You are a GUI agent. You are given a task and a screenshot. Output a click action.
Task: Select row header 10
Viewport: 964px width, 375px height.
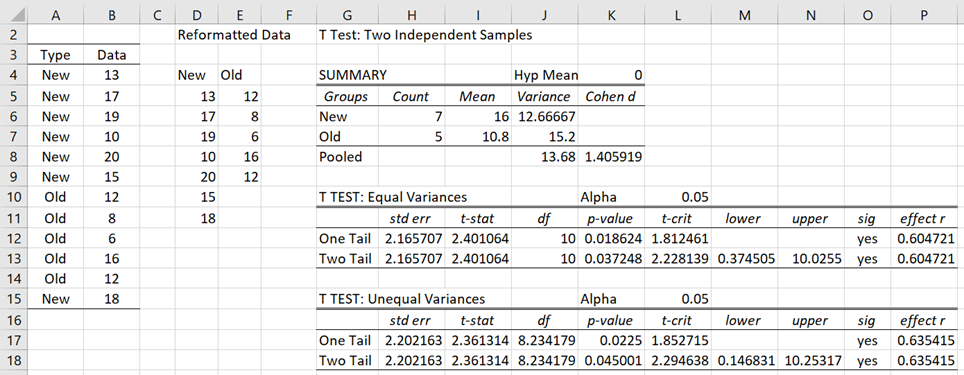point(14,197)
